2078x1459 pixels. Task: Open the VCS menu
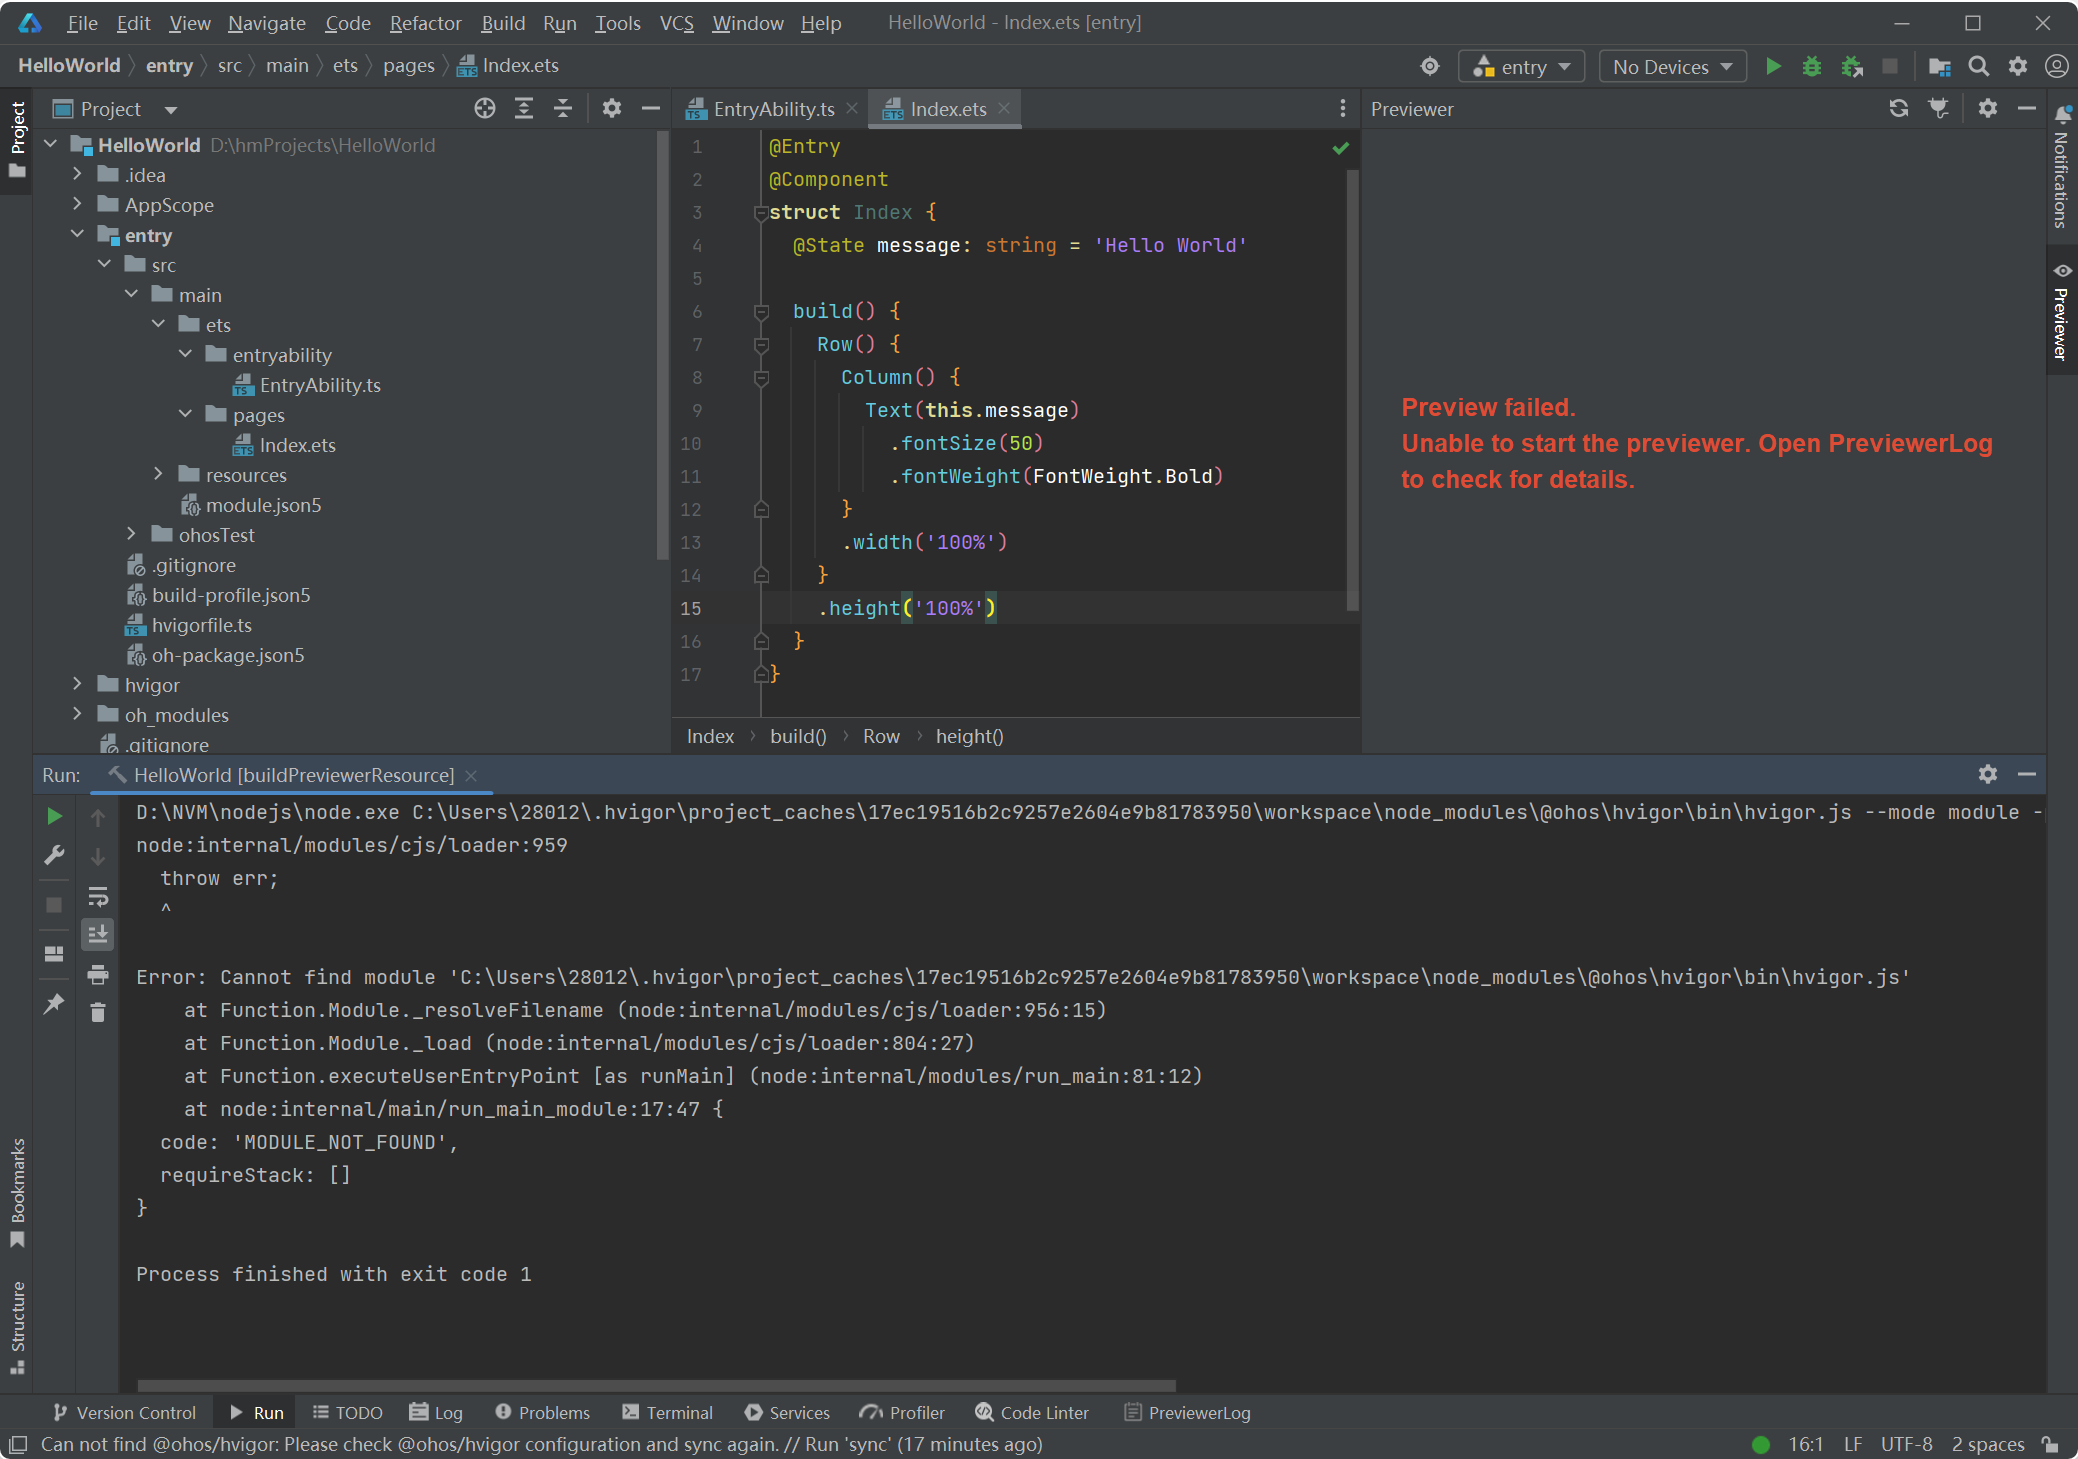[x=677, y=23]
